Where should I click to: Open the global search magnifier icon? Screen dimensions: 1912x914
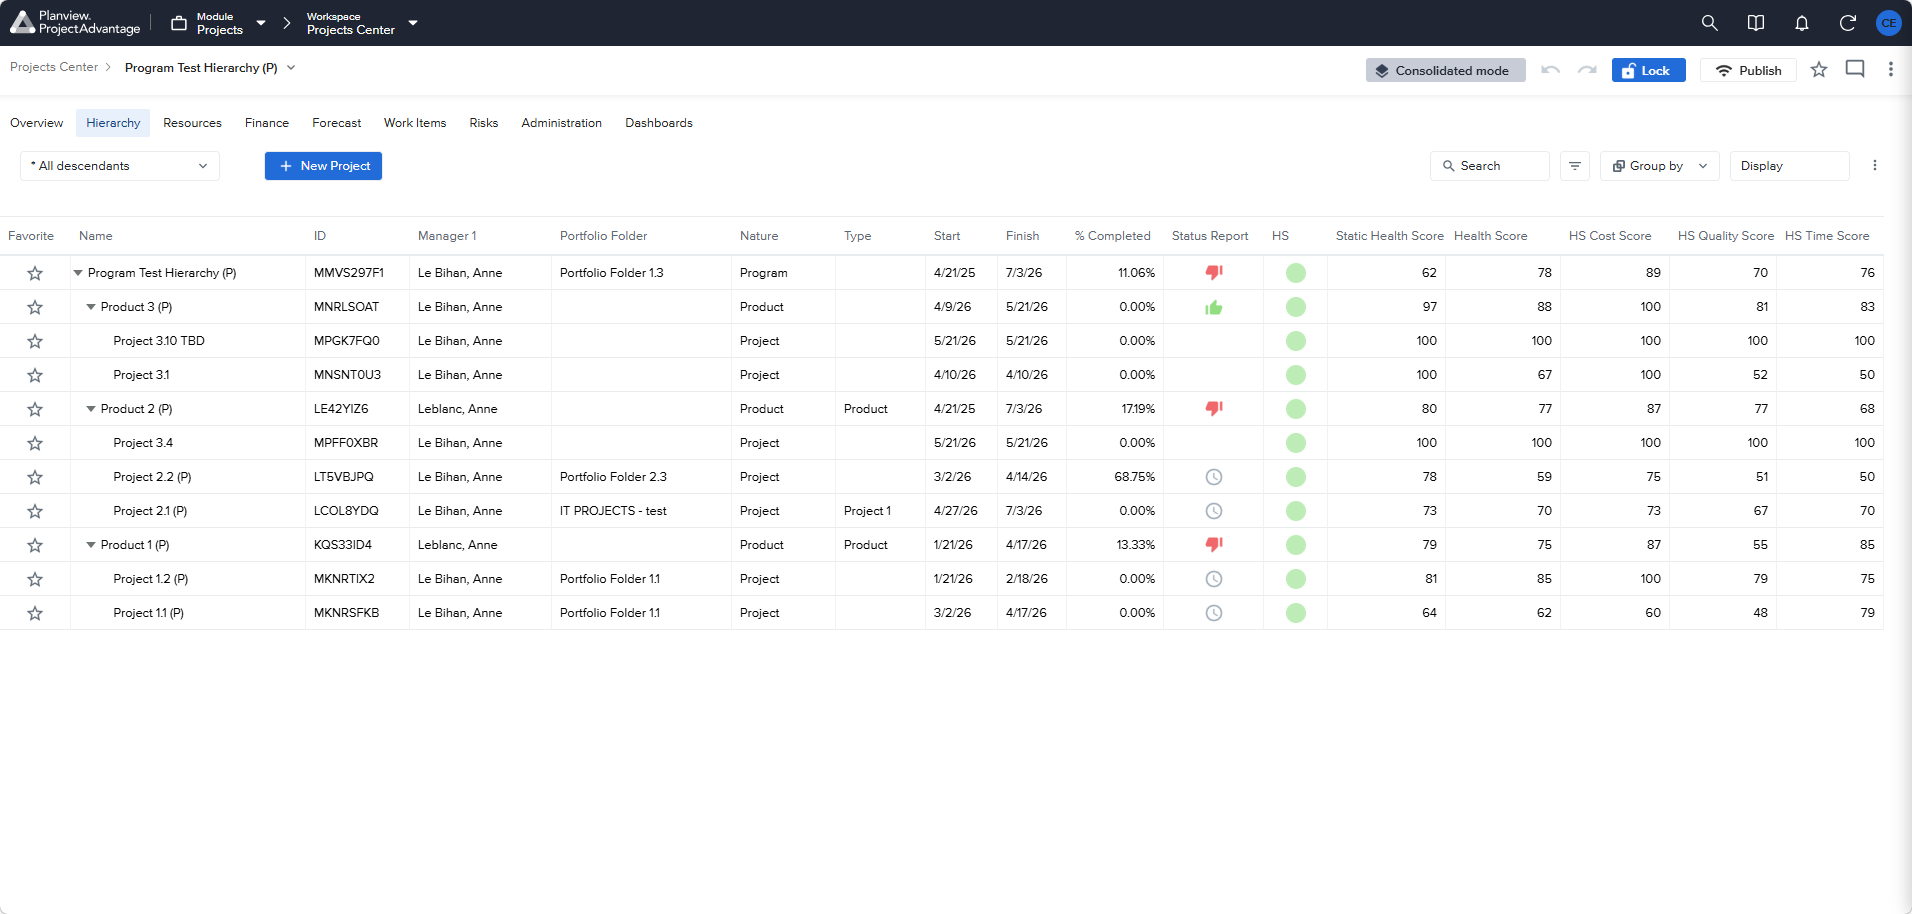pyautogui.click(x=1709, y=23)
